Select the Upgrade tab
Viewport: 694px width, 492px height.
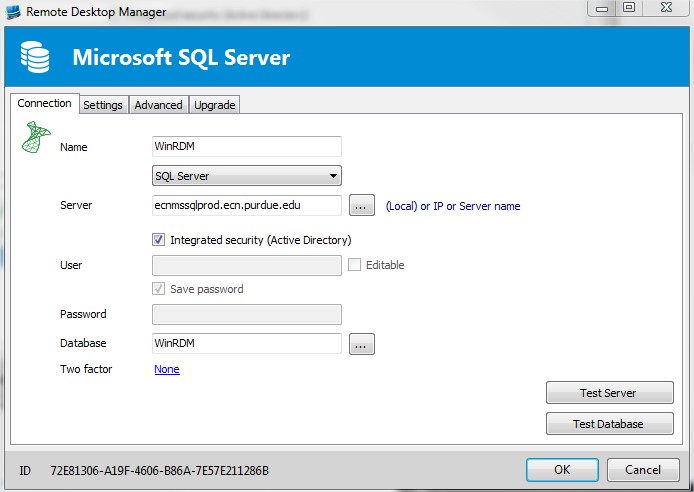214,105
